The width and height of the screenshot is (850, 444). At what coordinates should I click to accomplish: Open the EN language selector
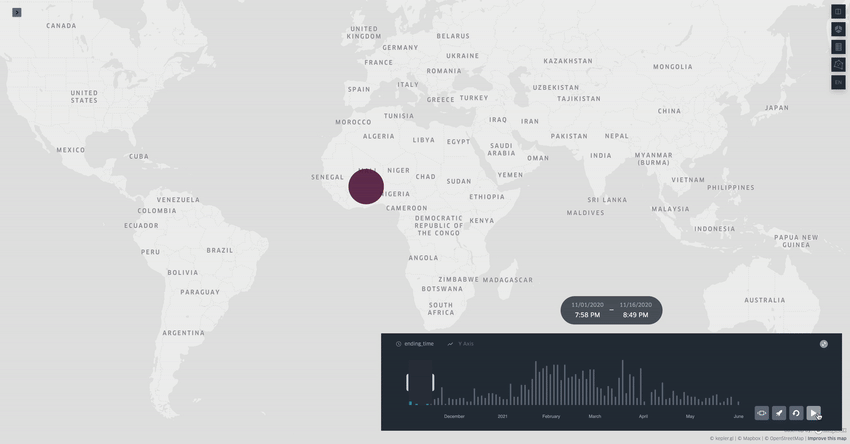click(x=838, y=82)
